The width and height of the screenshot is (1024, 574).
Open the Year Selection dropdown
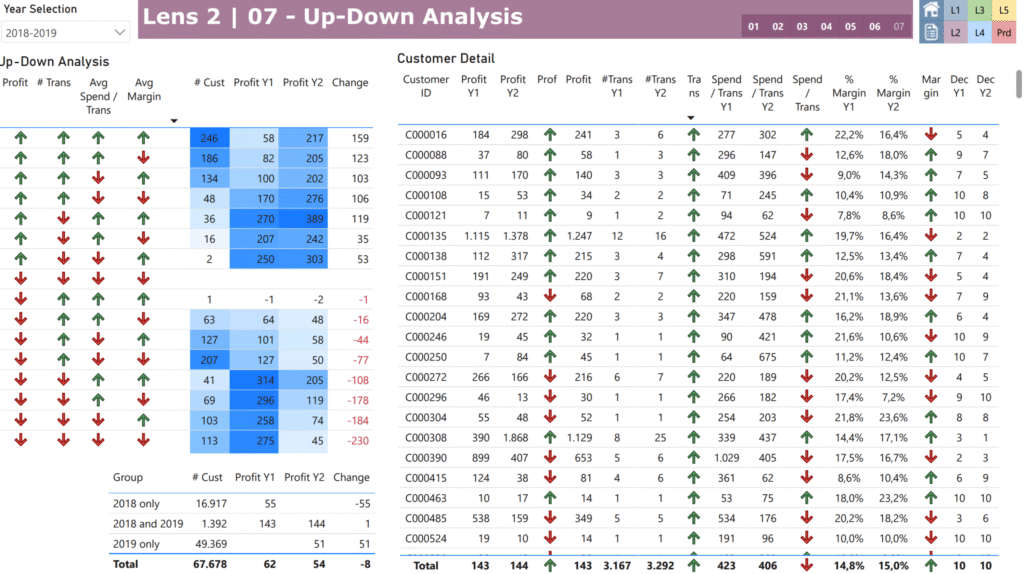point(65,33)
